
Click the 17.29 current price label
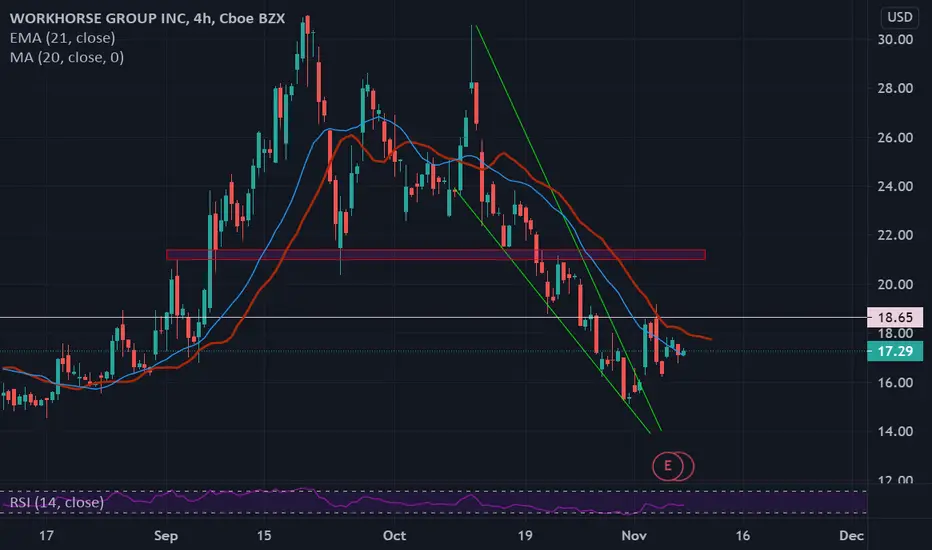point(895,351)
